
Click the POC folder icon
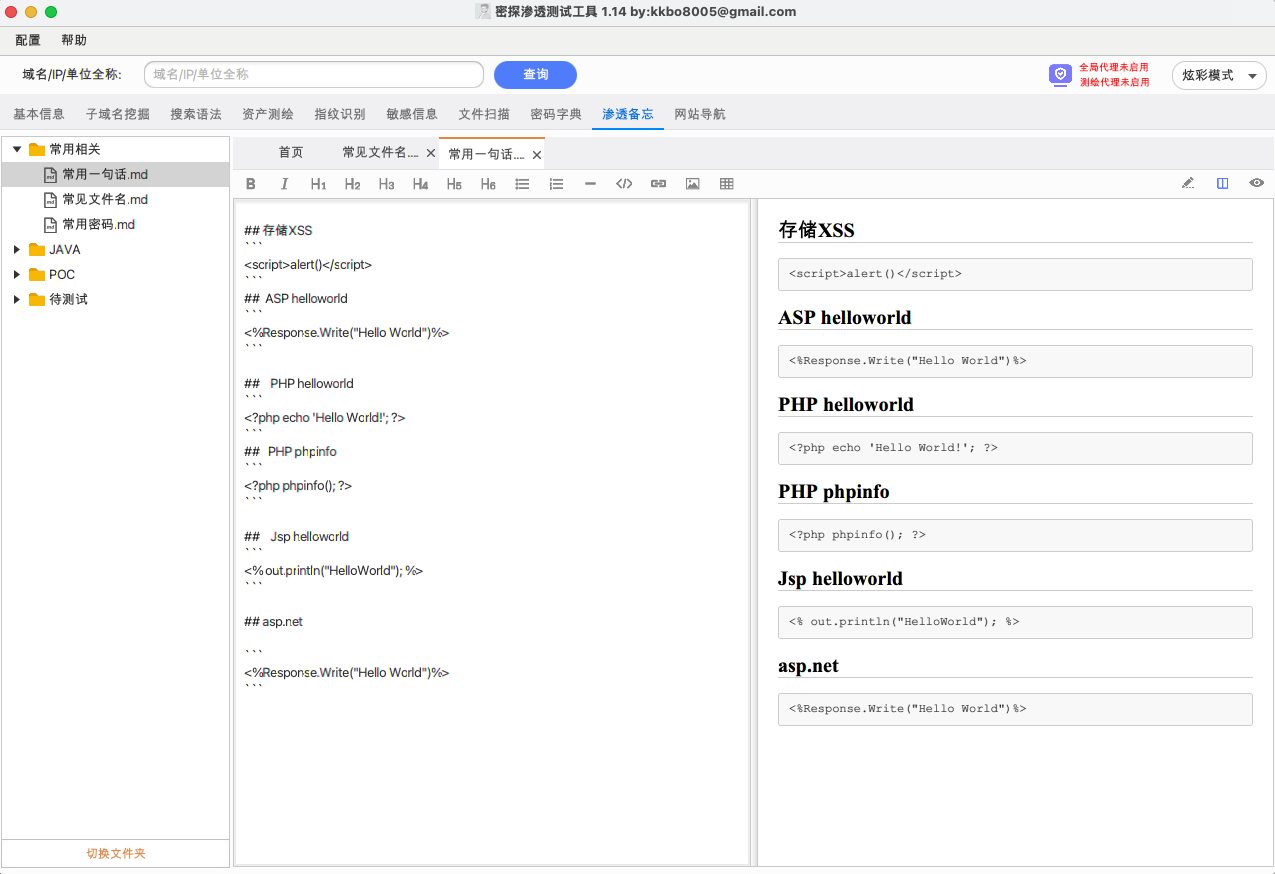(37, 274)
